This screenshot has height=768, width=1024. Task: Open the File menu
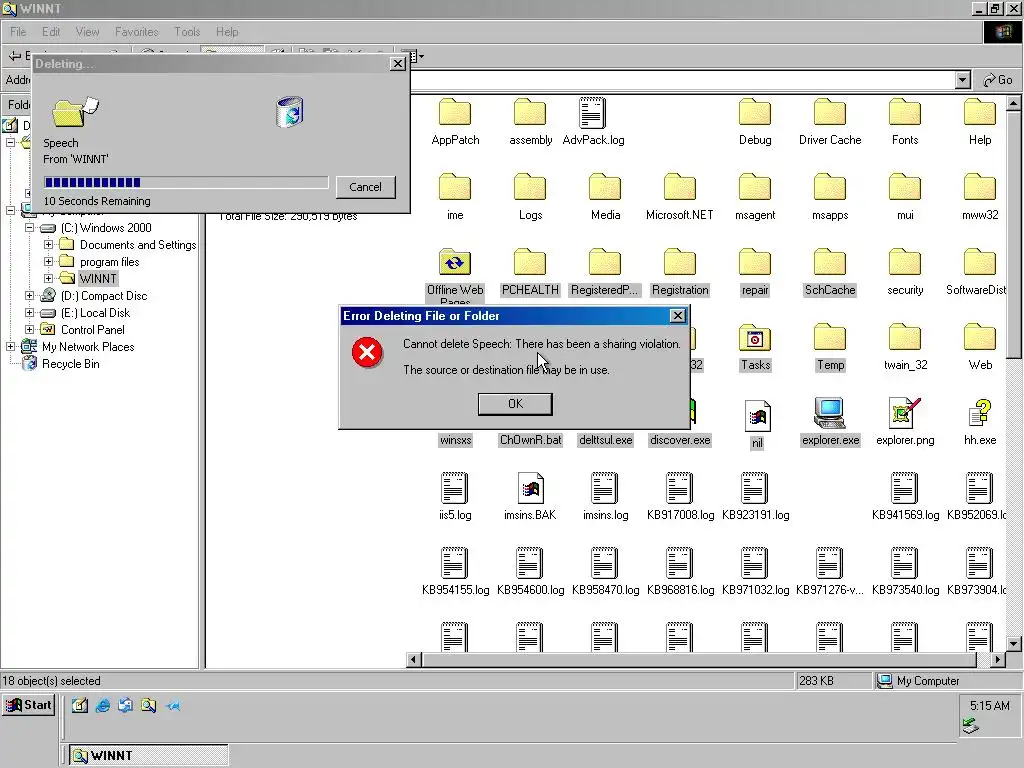pyautogui.click(x=18, y=31)
